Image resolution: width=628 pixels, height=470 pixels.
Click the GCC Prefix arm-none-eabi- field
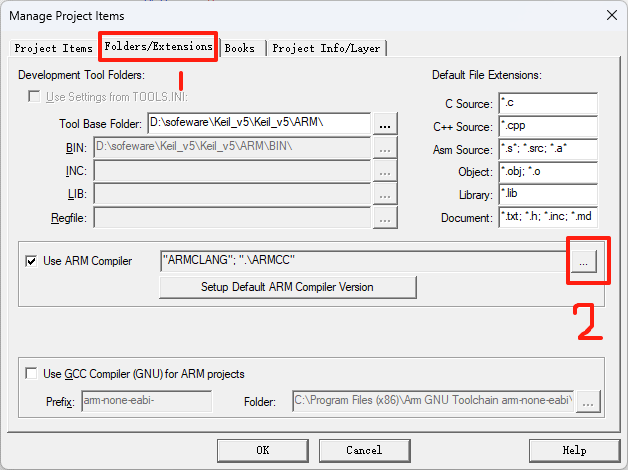pos(147,401)
